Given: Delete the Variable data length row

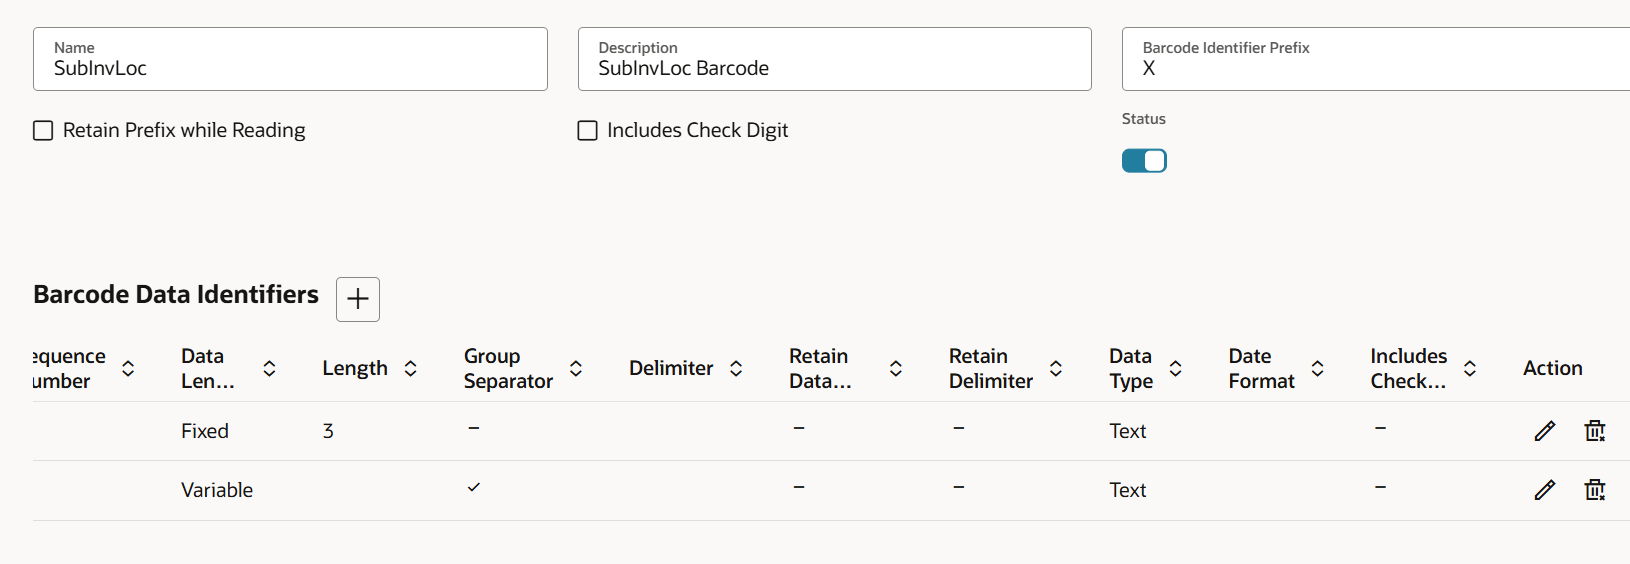Looking at the screenshot, I should pos(1595,490).
